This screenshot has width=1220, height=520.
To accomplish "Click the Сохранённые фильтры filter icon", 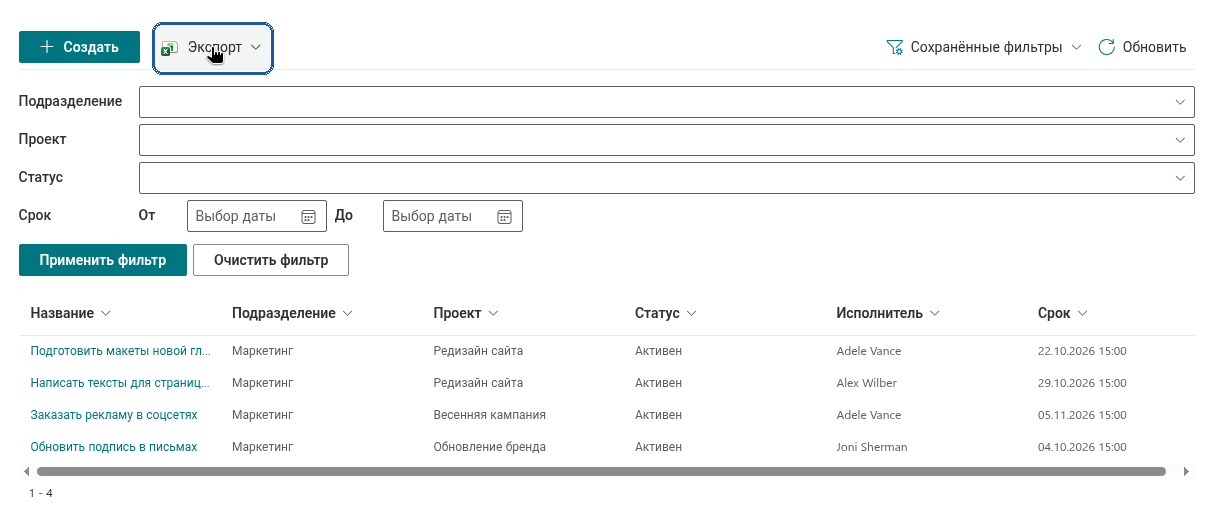I will coord(895,47).
